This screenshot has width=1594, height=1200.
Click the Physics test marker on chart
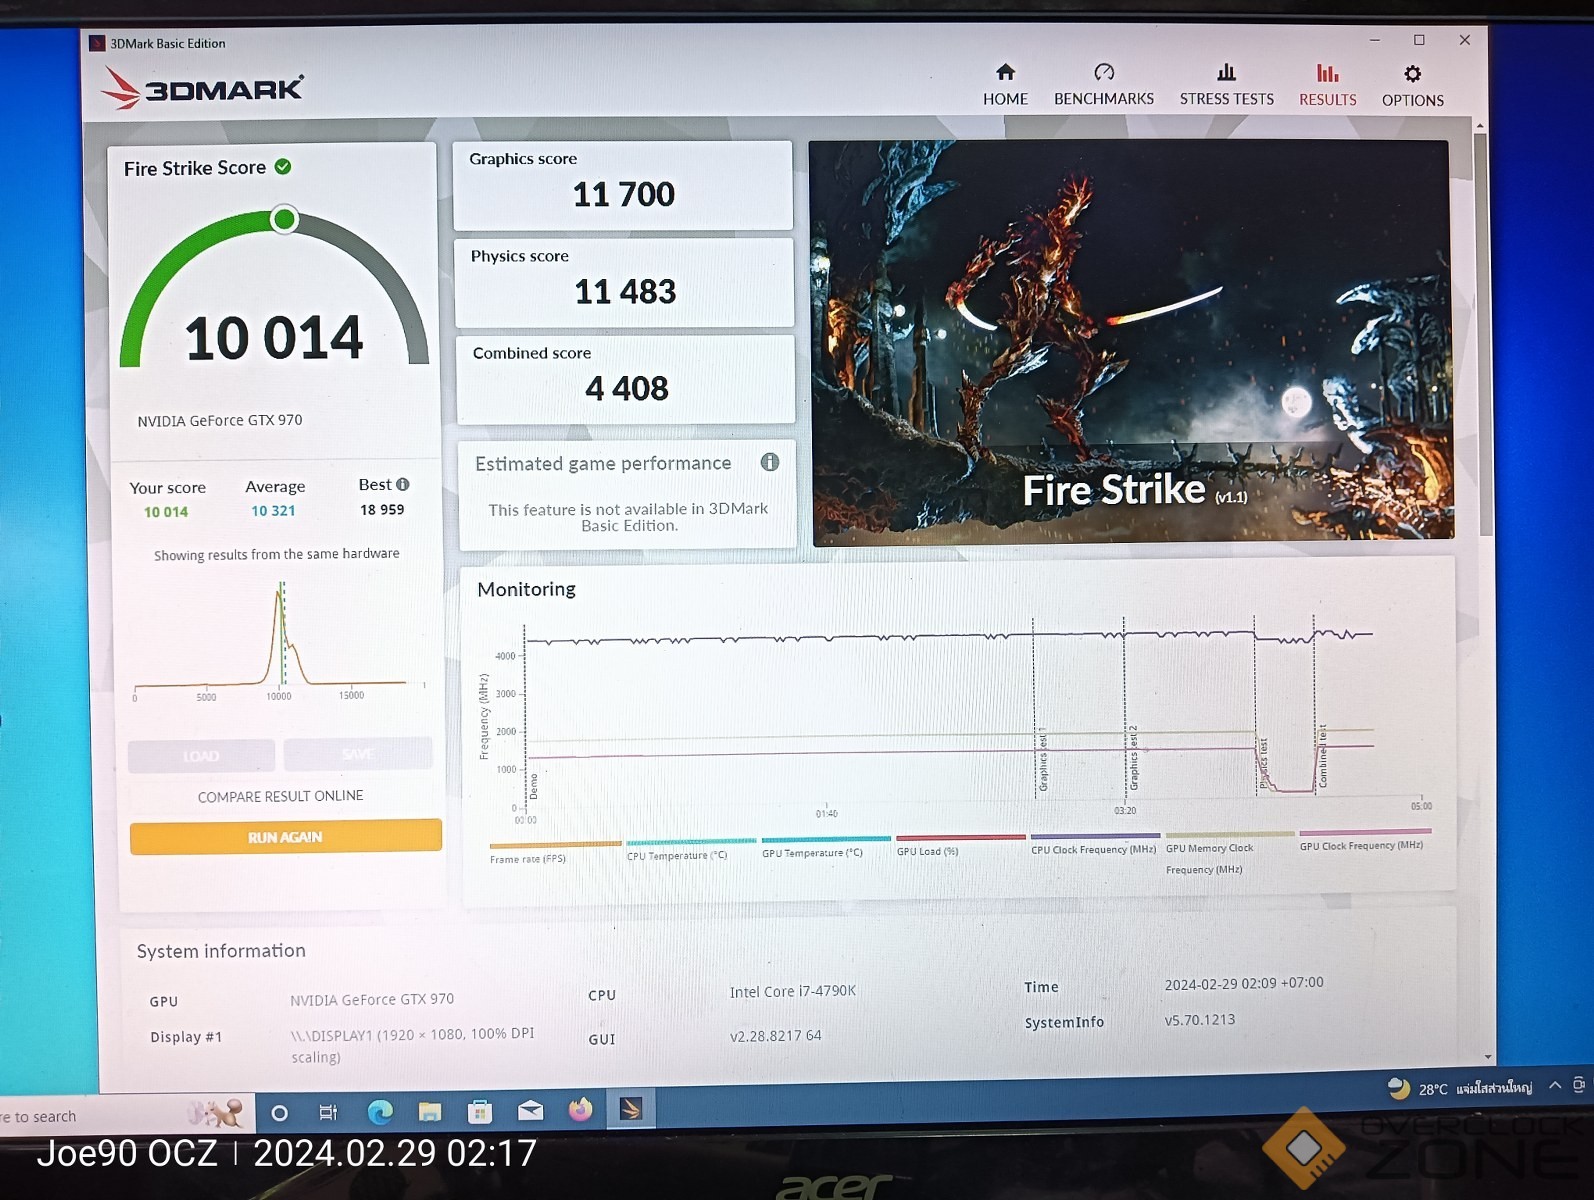click(1263, 764)
